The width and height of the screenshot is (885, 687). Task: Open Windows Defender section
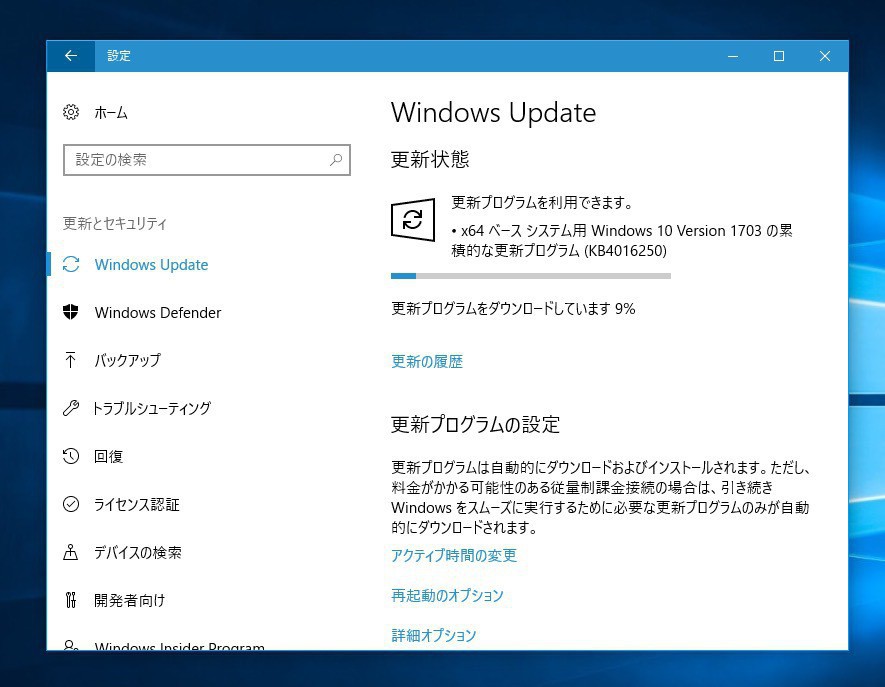[x=158, y=313]
